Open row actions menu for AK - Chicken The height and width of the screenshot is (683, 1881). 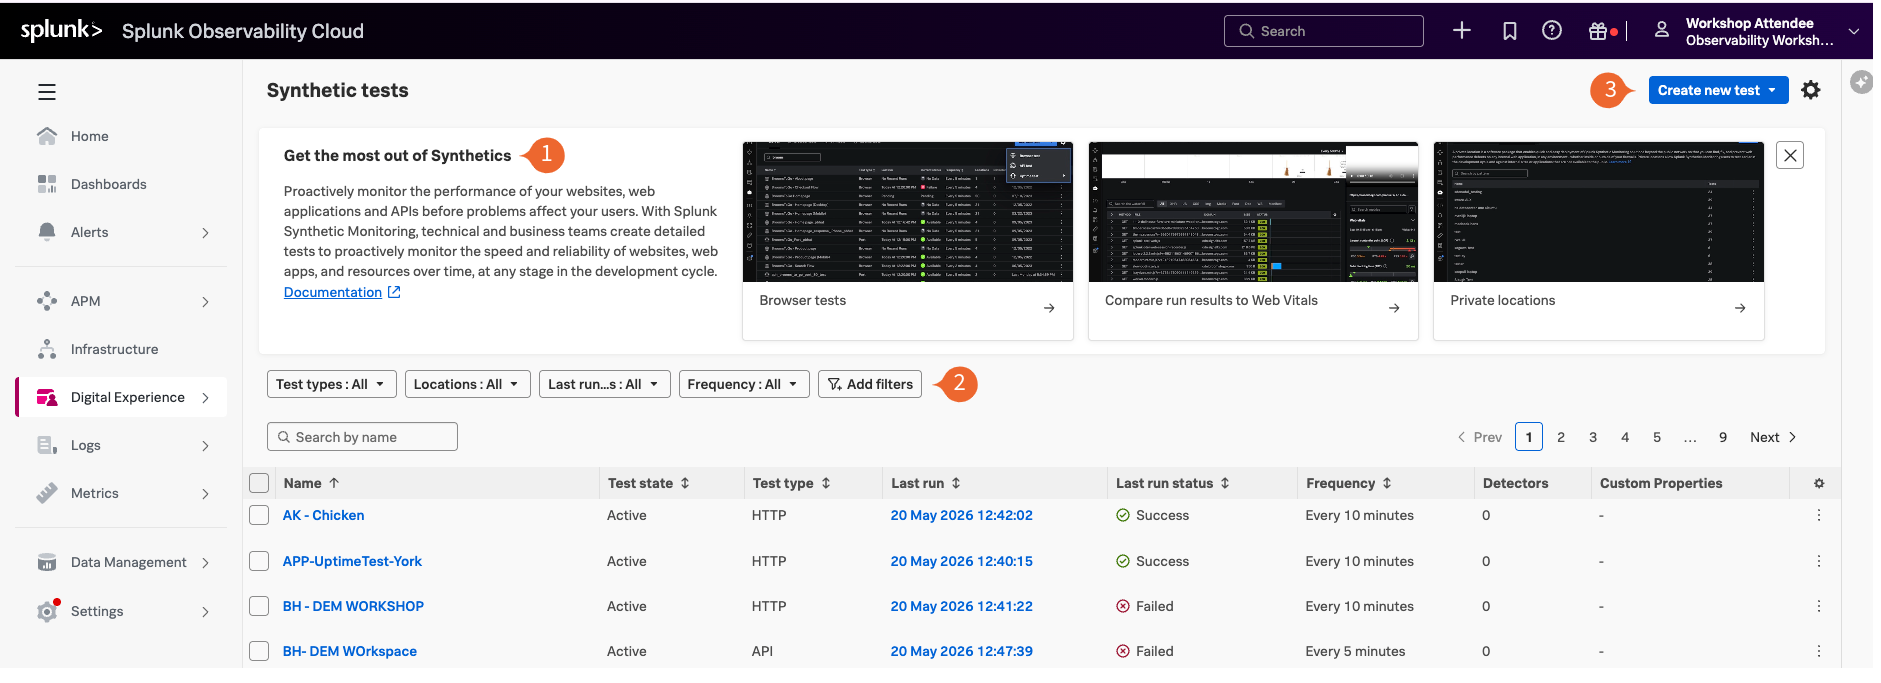click(x=1819, y=515)
